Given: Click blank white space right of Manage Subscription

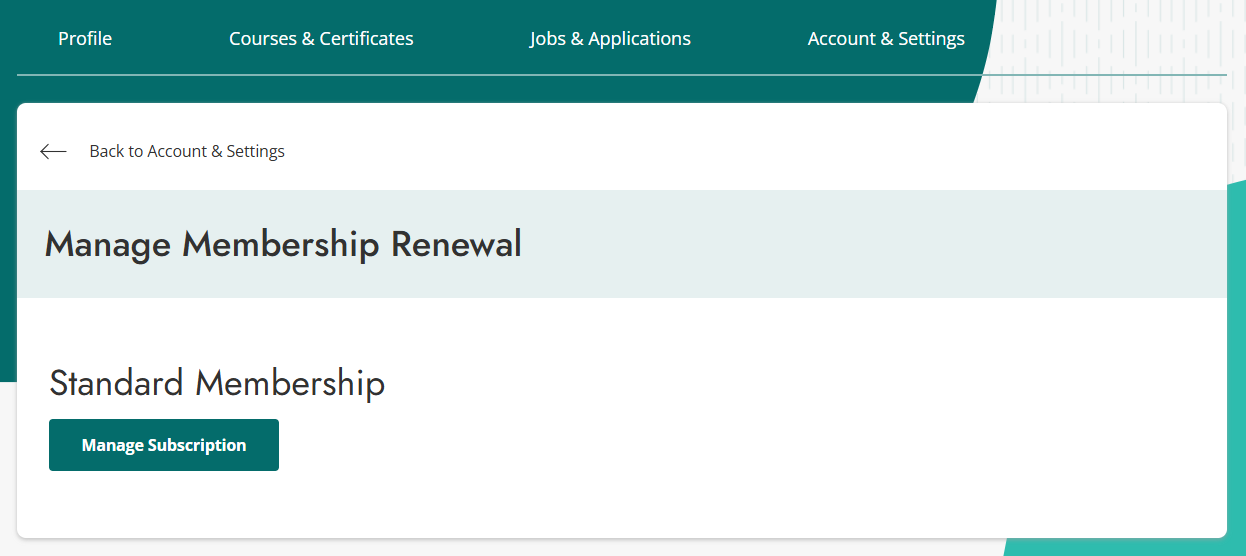Looking at the screenshot, I should click(700, 445).
